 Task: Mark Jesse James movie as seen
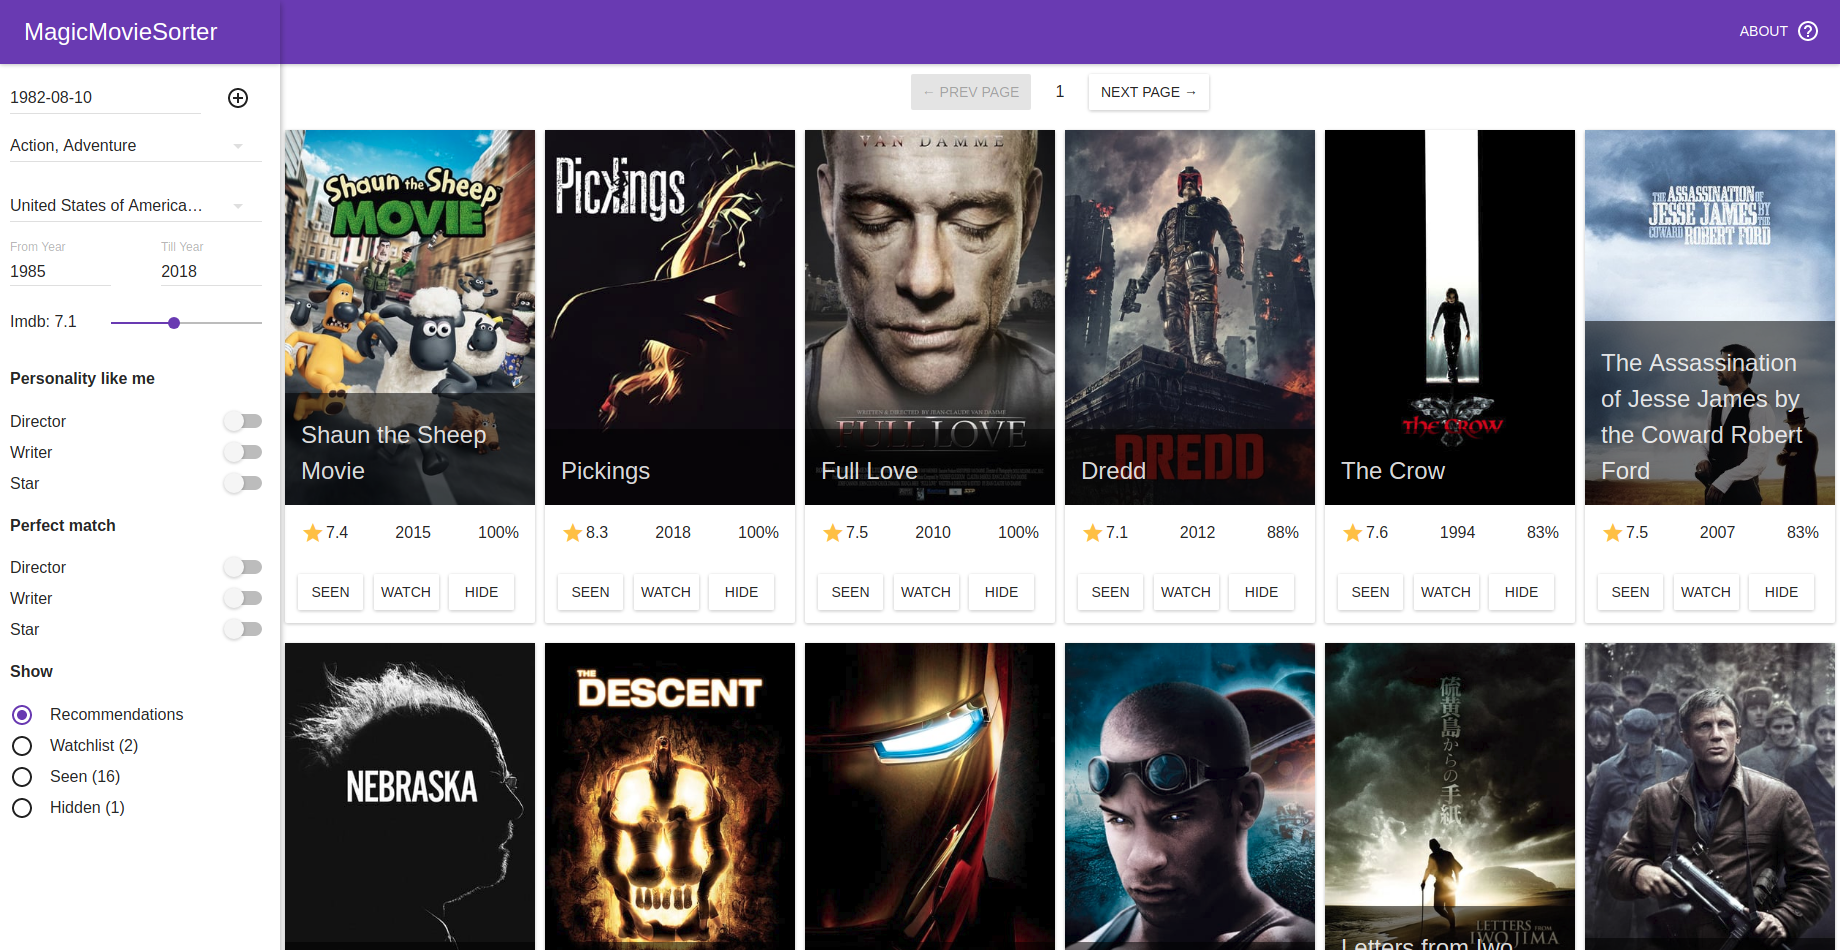(1630, 592)
